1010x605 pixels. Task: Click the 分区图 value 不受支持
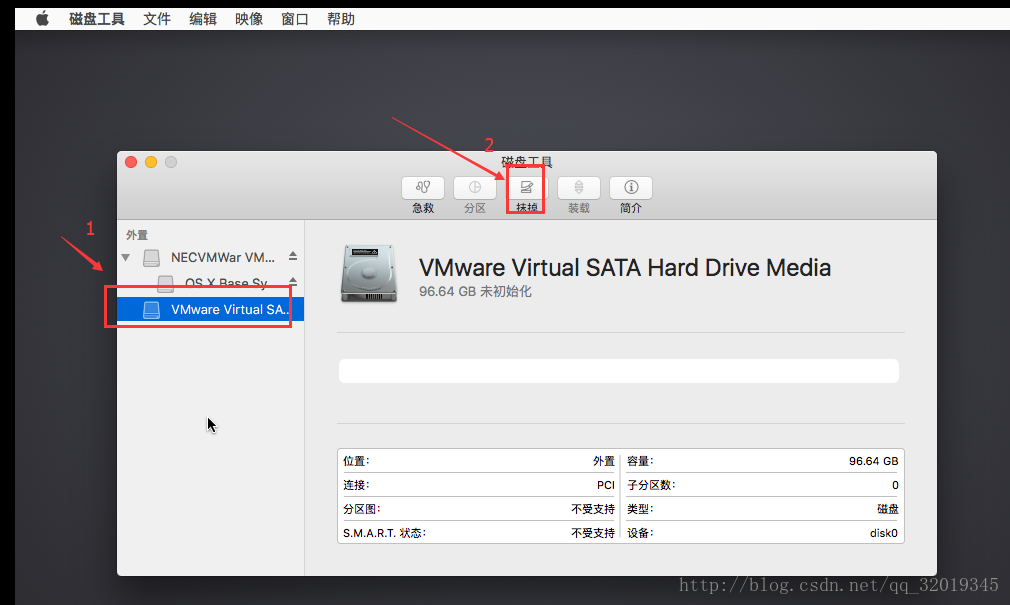(x=593, y=509)
